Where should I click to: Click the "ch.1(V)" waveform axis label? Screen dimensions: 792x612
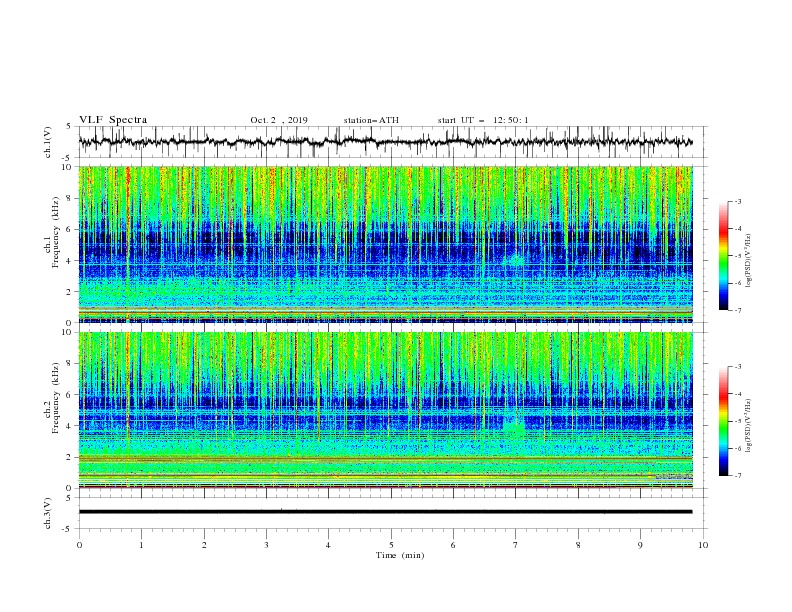pyautogui.click(x=48, y=142)
